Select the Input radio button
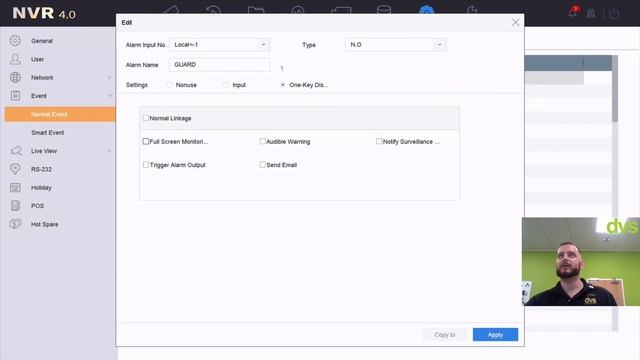 pos(226,85)
